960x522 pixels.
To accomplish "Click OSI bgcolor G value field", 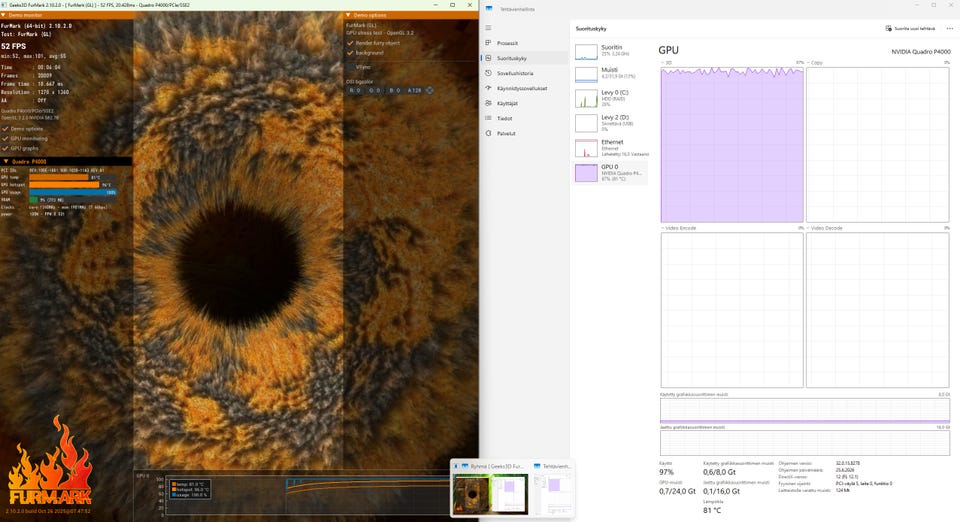I will click(375, 90).
